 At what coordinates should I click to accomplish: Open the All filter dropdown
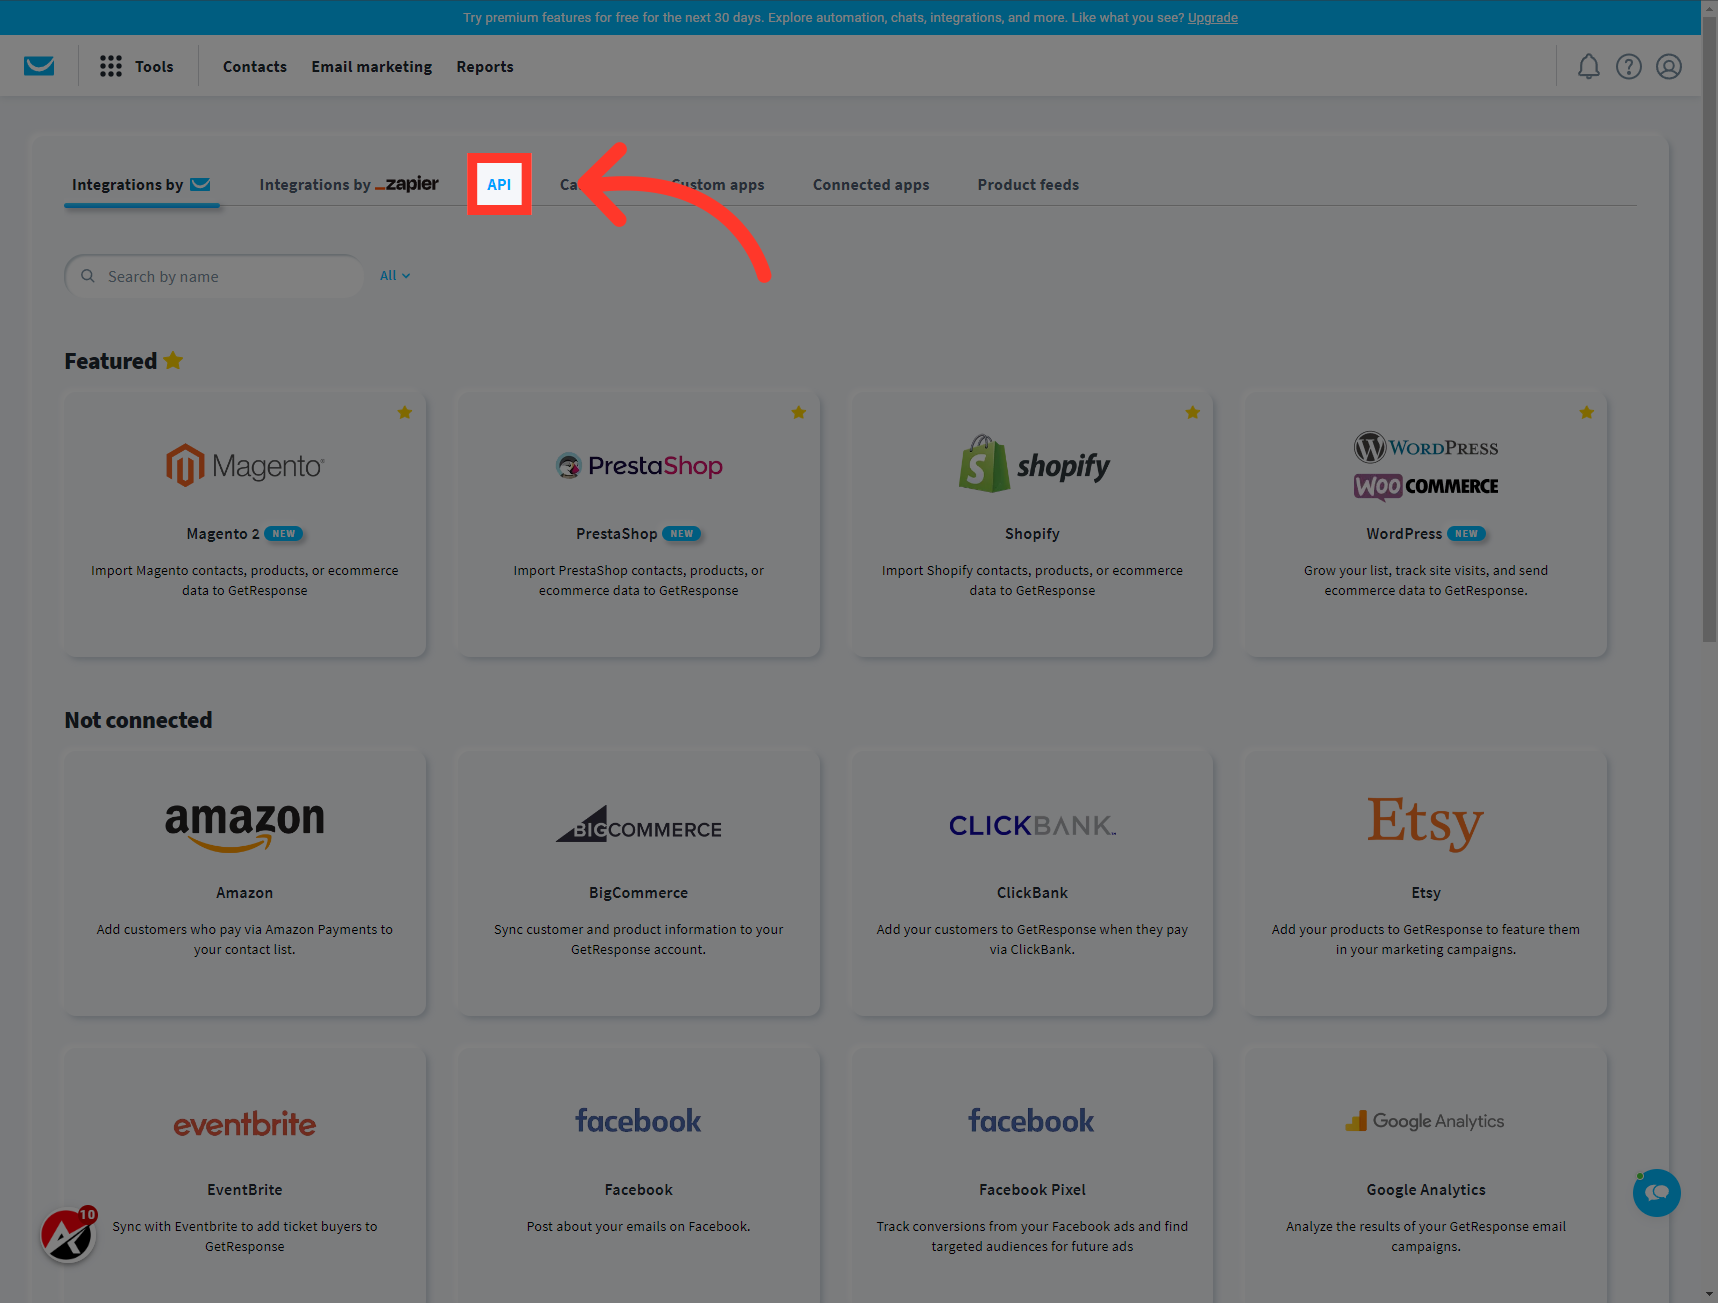click(393, 275)
